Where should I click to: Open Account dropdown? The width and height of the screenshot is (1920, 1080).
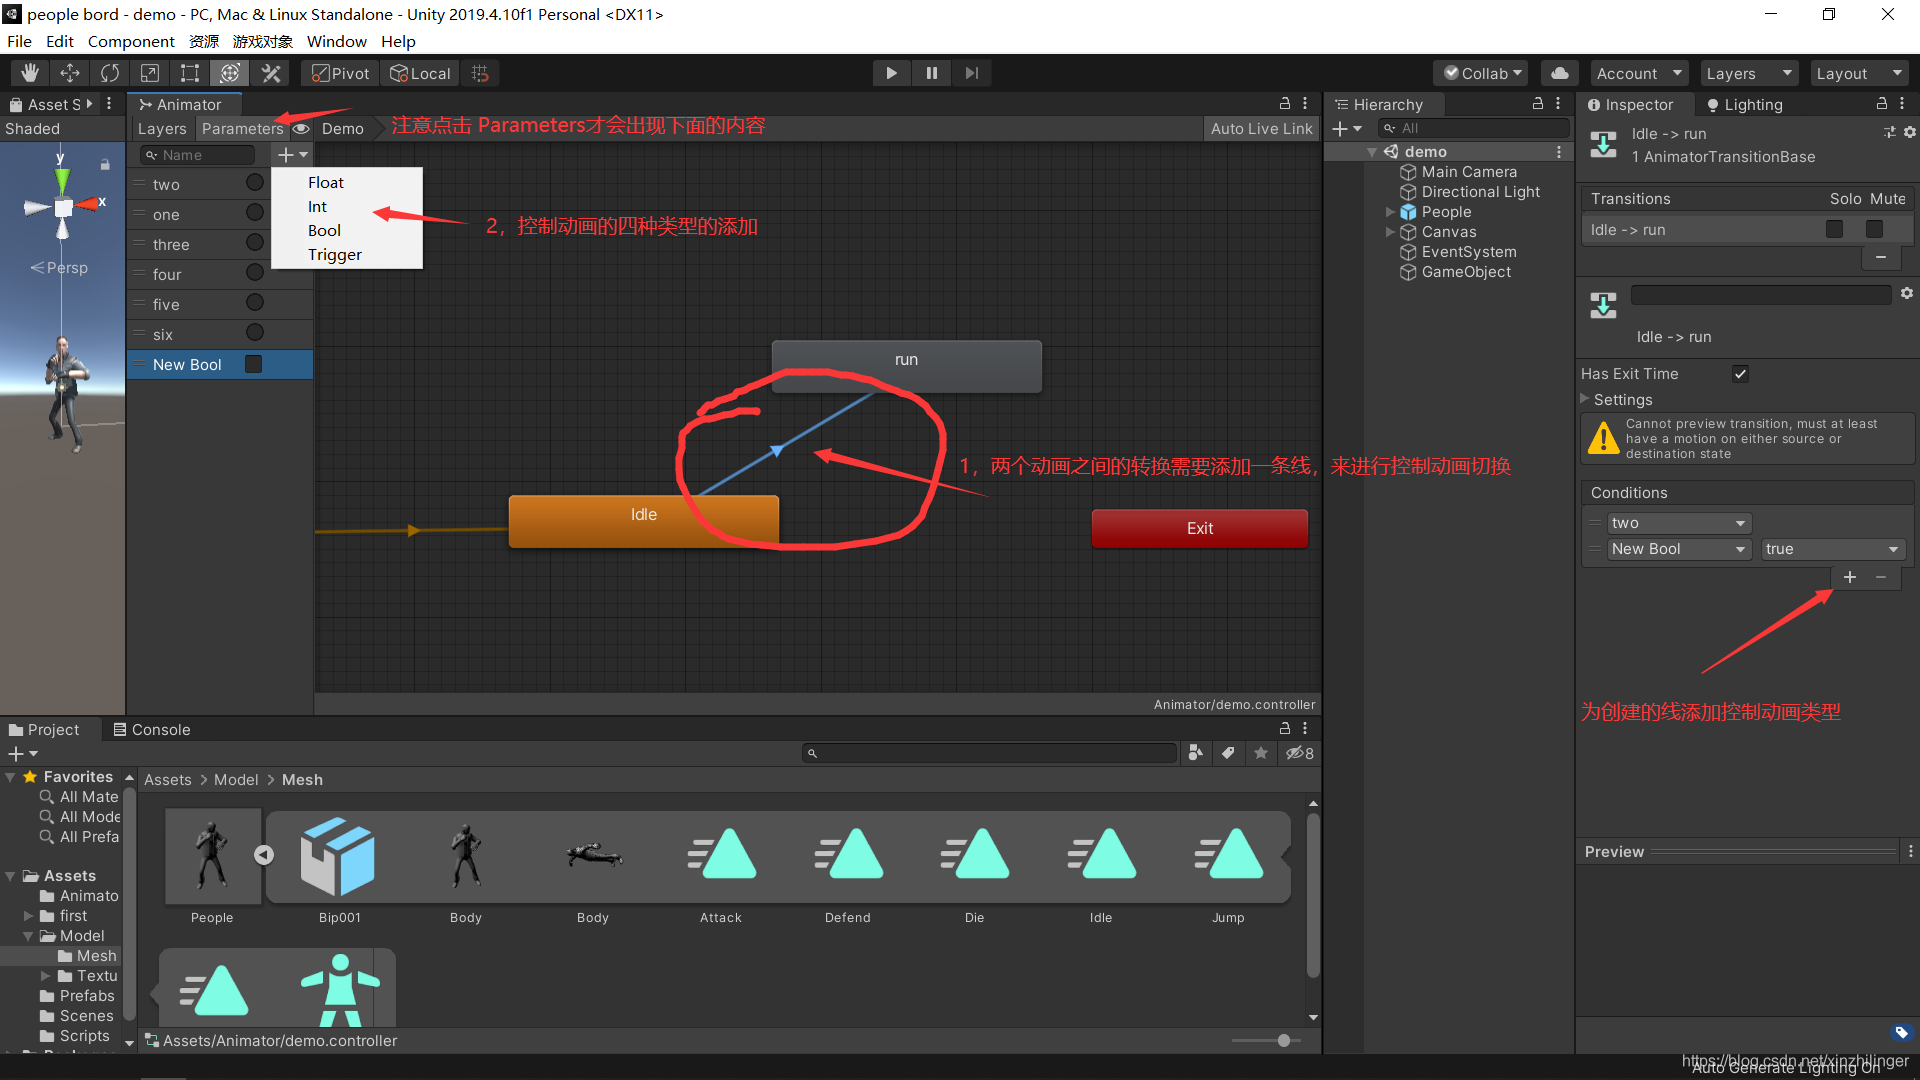point(1639,73)
